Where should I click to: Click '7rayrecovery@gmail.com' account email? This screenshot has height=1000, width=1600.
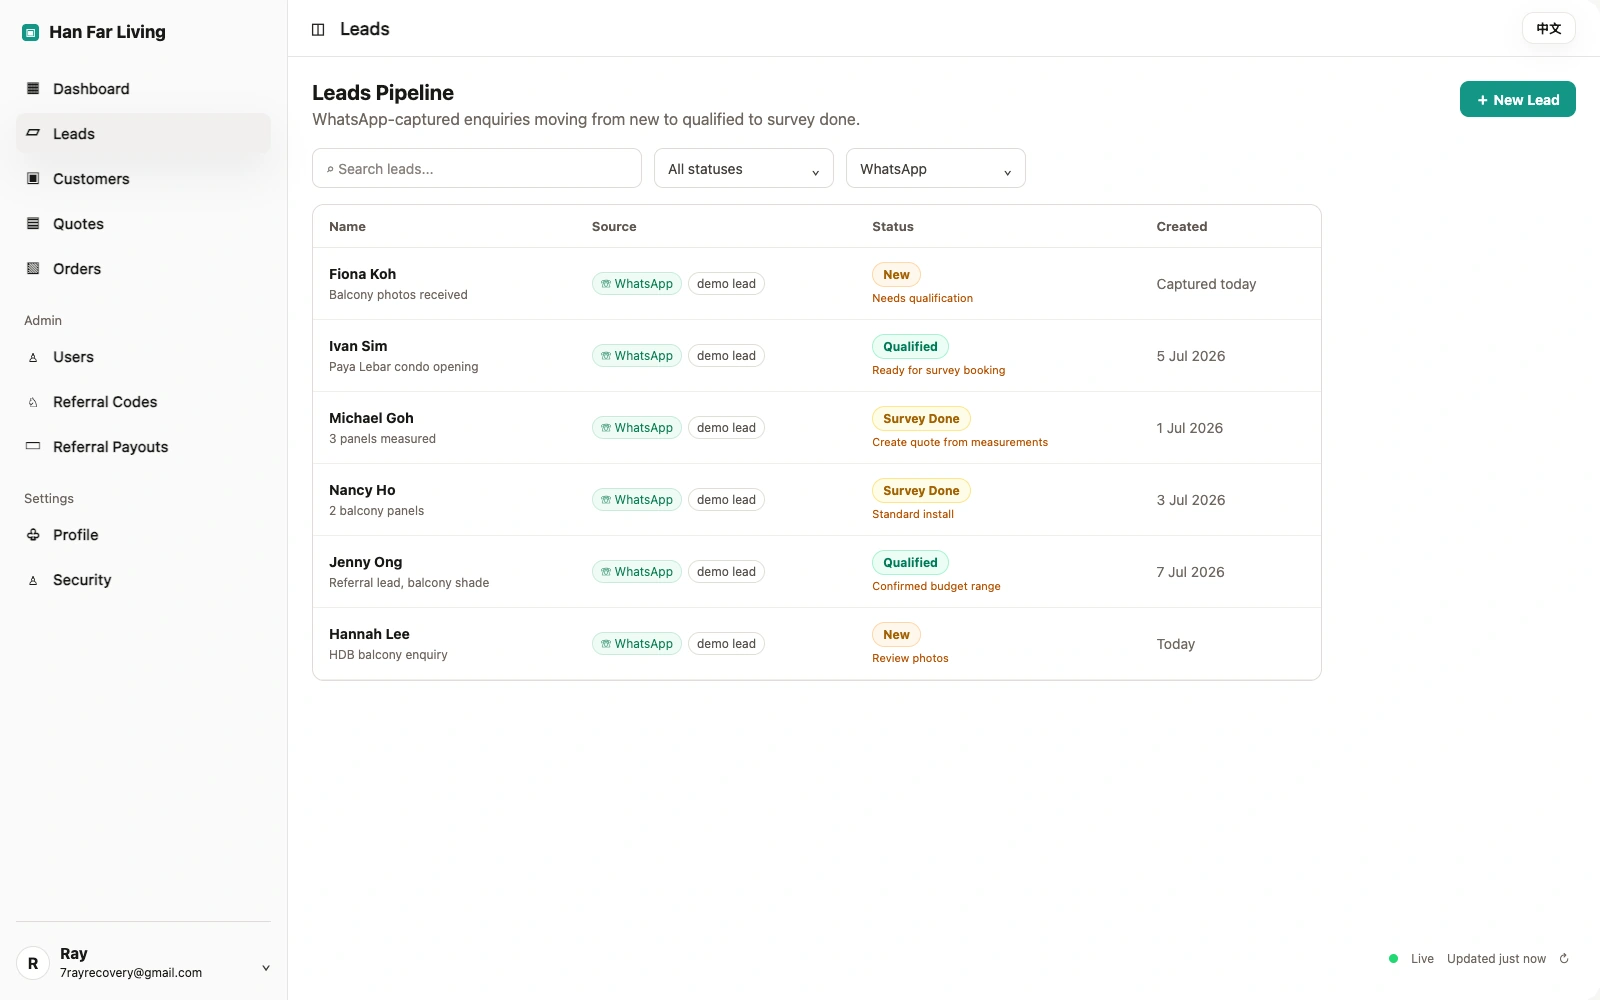click(131, 973)
